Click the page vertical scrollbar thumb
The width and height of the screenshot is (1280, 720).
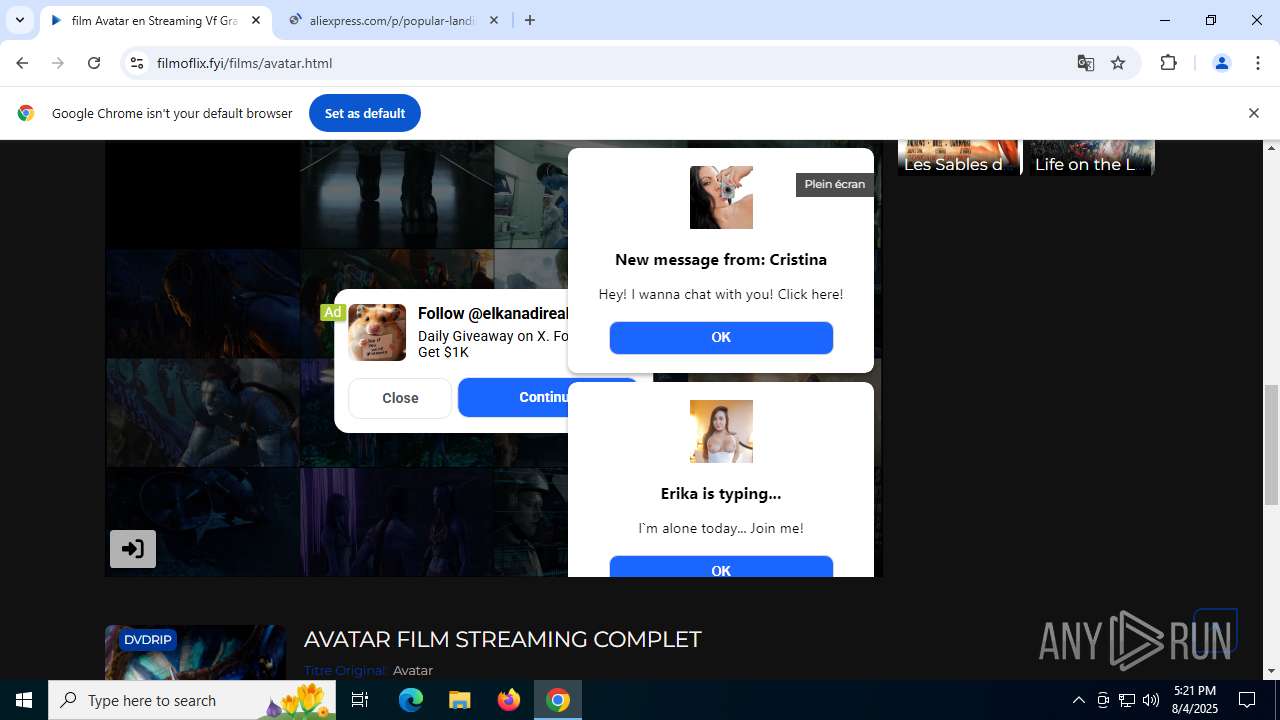[1271, 445]
